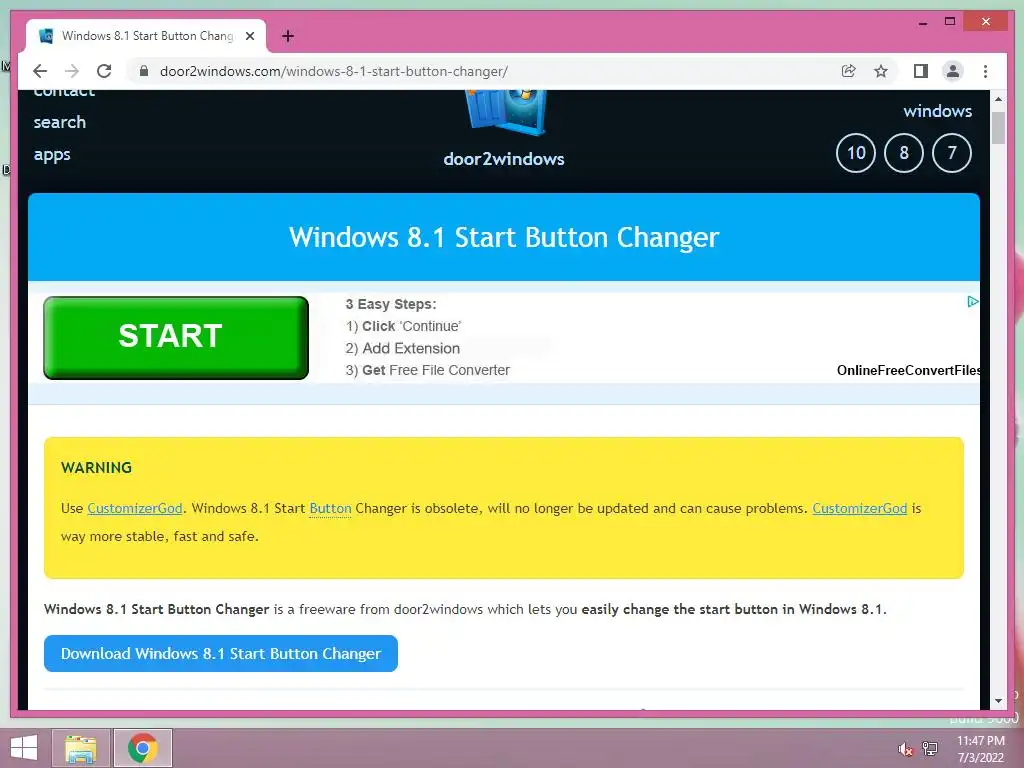
Task: Click the underlined Button link in warning
Action: coord(330,508)
